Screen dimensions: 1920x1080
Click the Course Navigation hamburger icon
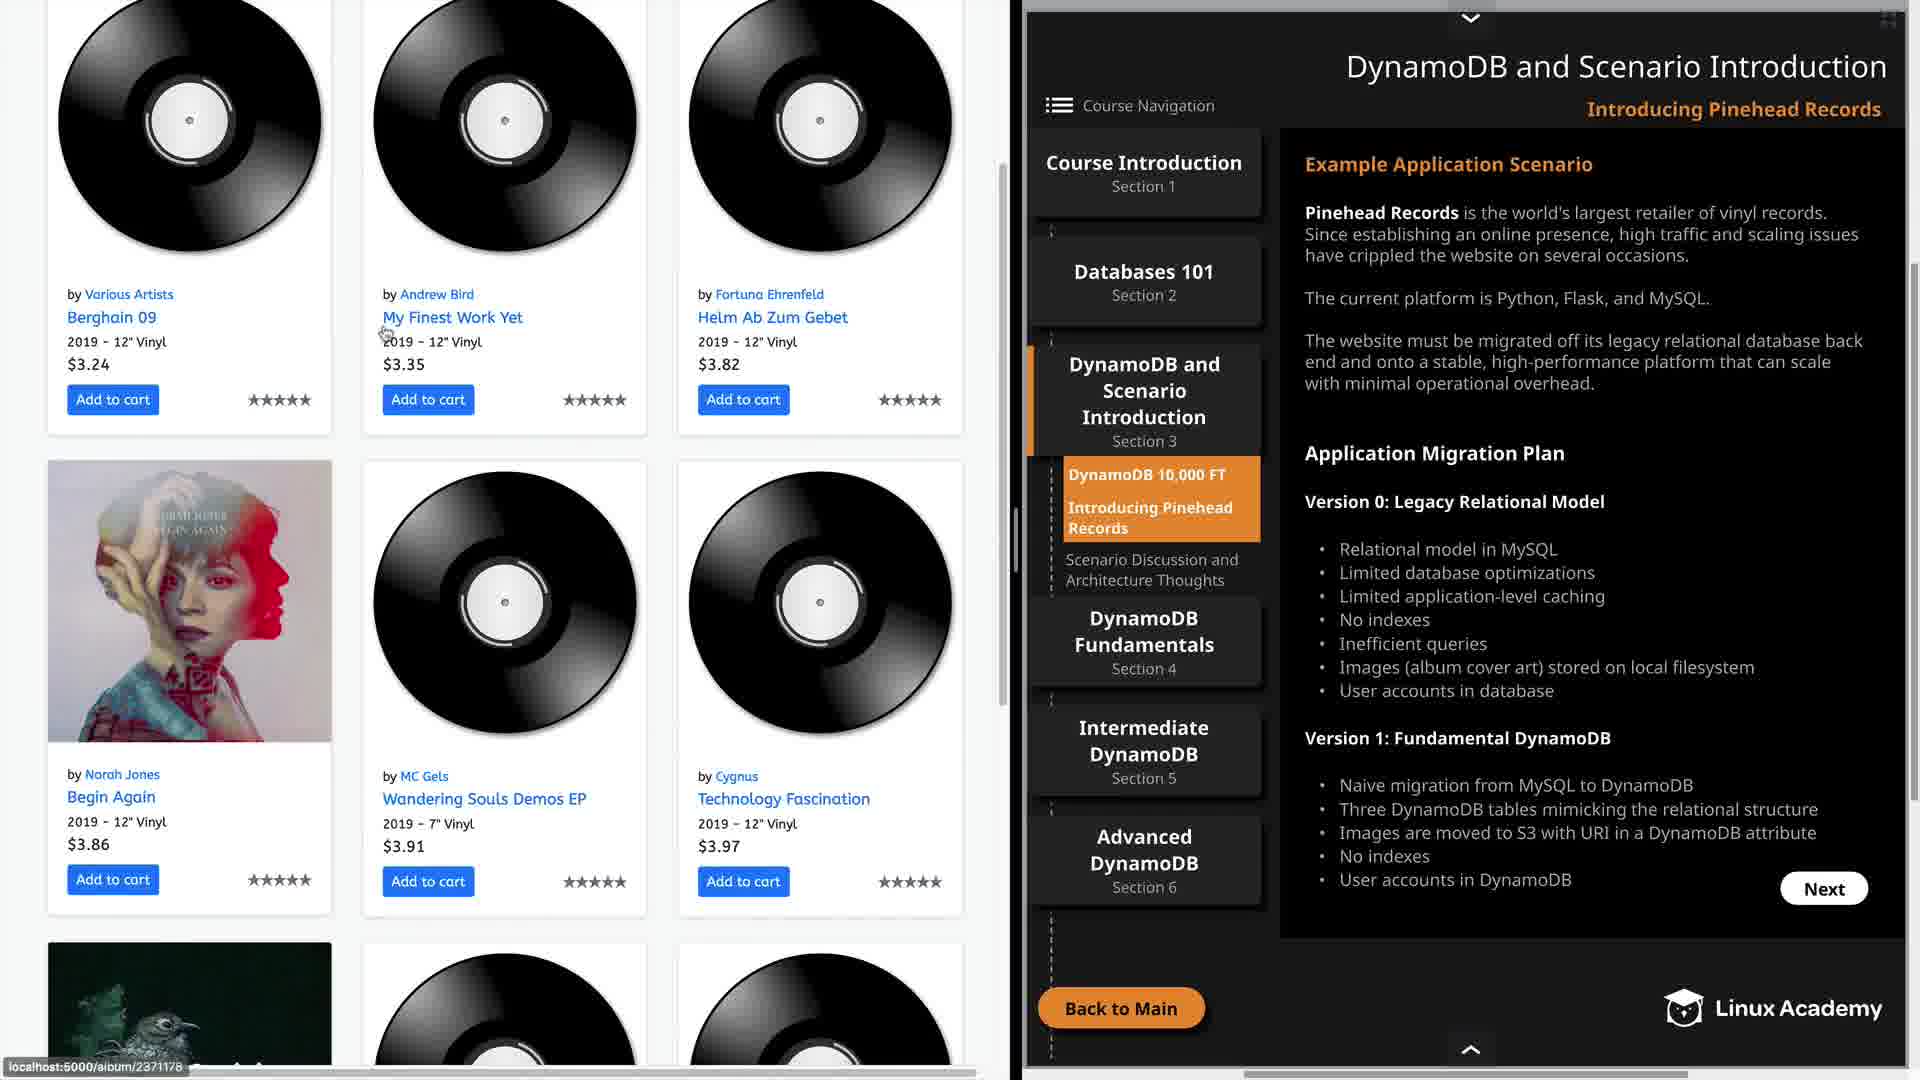click(1059, 105)
